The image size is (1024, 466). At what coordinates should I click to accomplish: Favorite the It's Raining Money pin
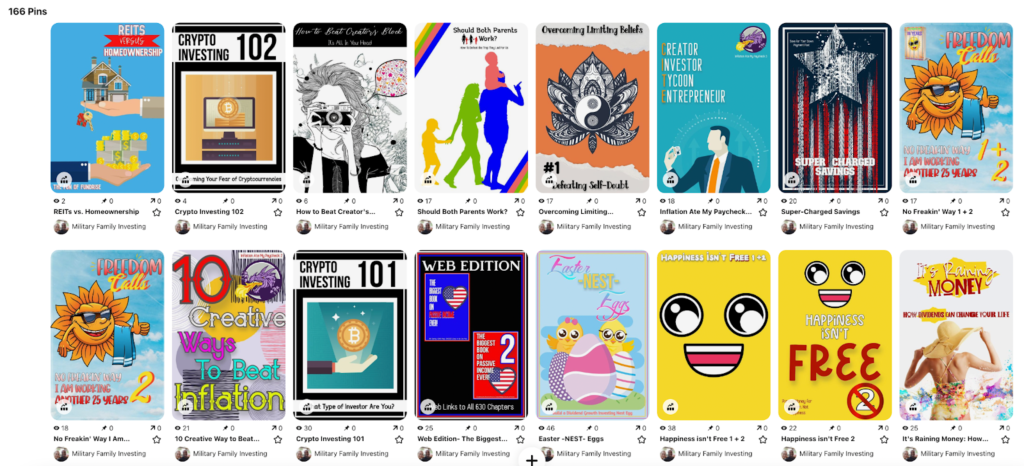click(1005, 439)
